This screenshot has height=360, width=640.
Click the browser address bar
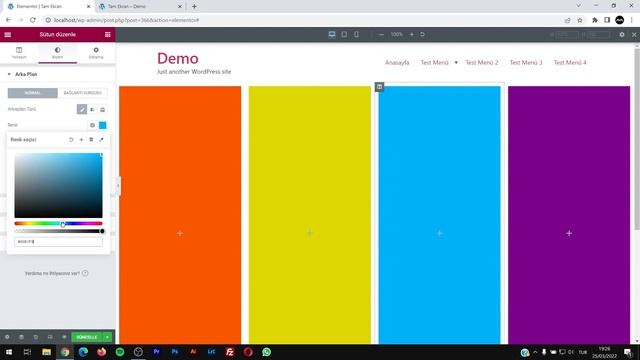(x=302, y=20)
